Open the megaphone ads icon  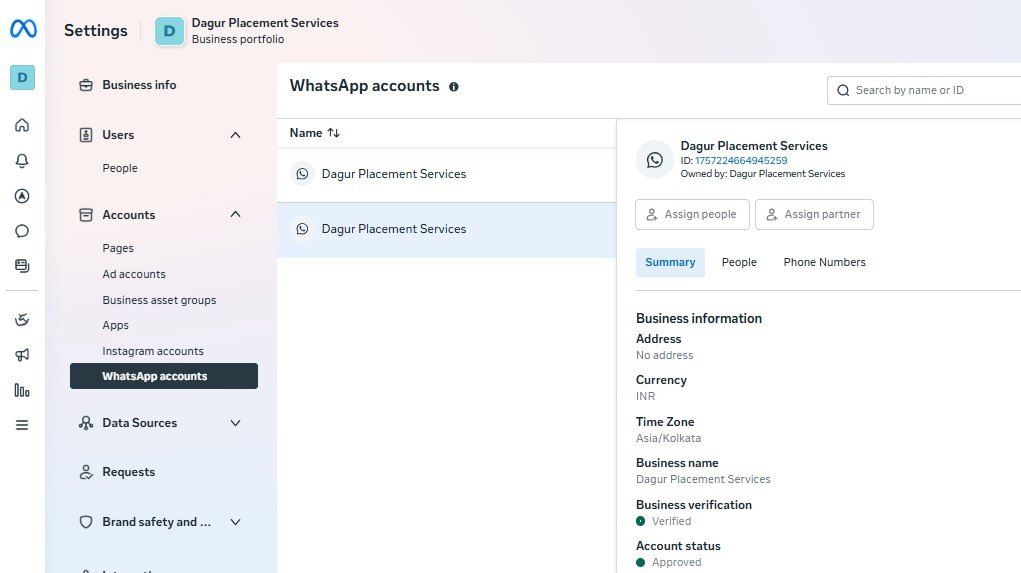click(x=22, y=355)
